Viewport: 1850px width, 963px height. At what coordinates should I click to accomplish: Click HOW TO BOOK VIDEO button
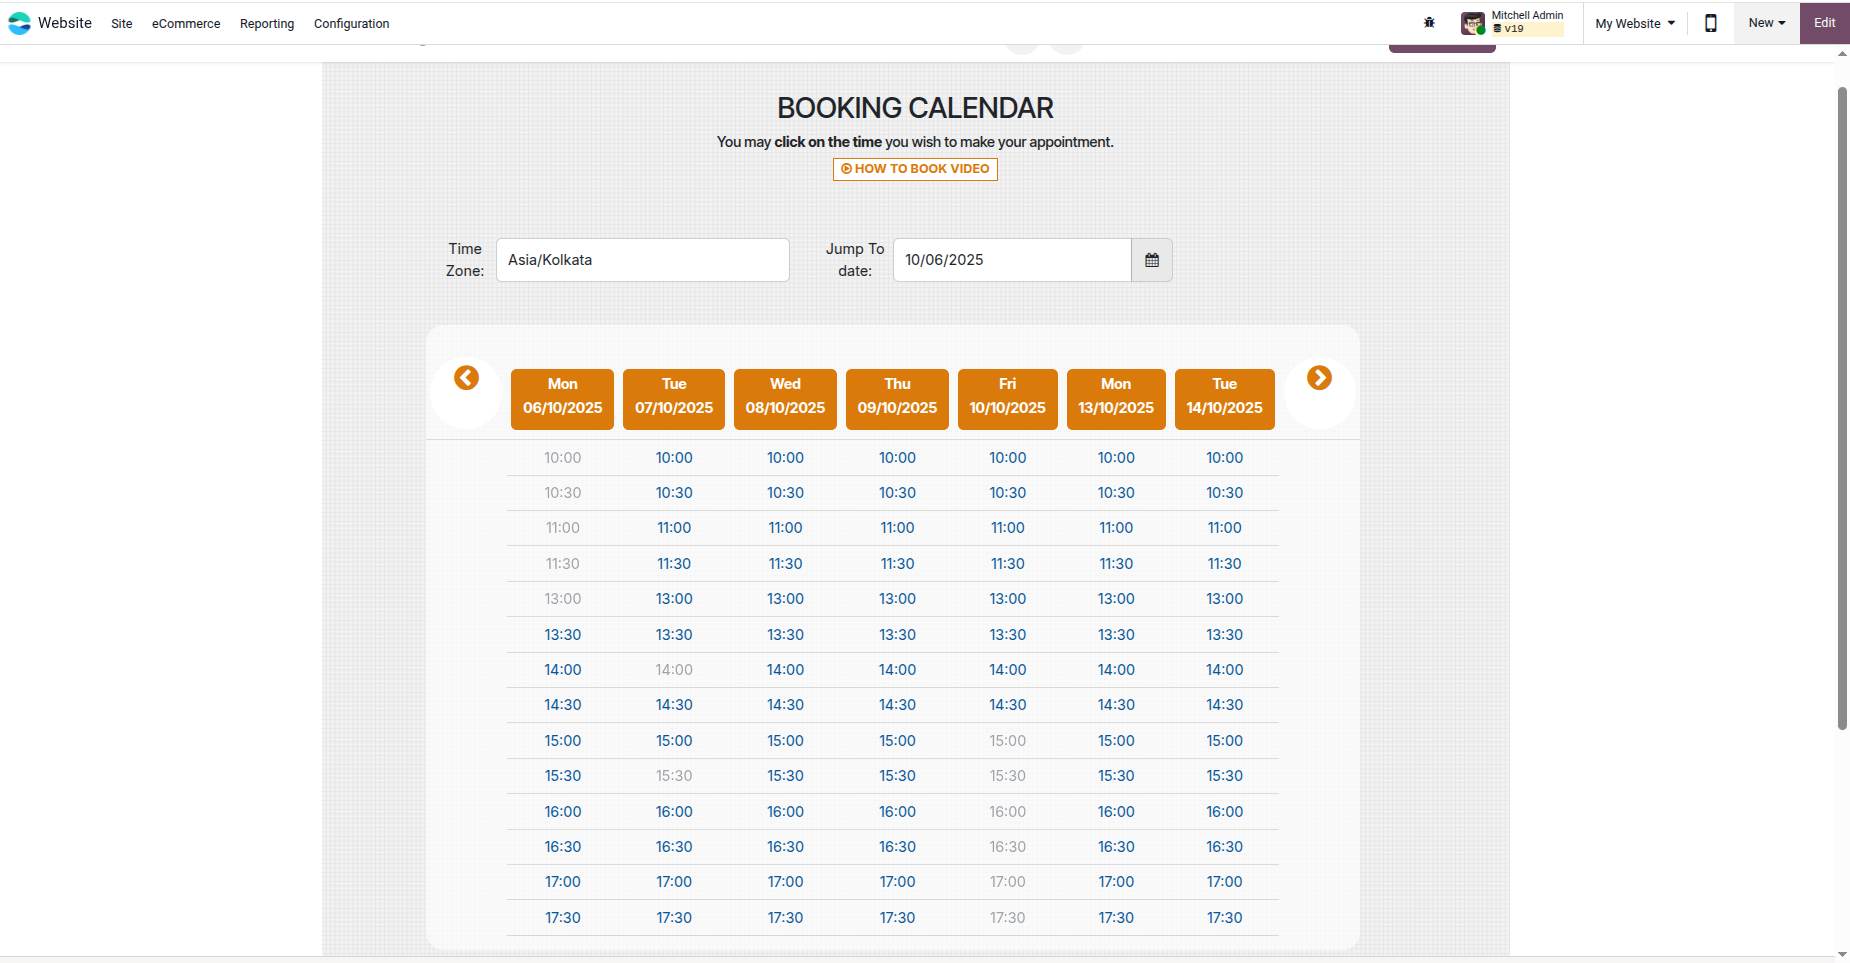[915, 169]
